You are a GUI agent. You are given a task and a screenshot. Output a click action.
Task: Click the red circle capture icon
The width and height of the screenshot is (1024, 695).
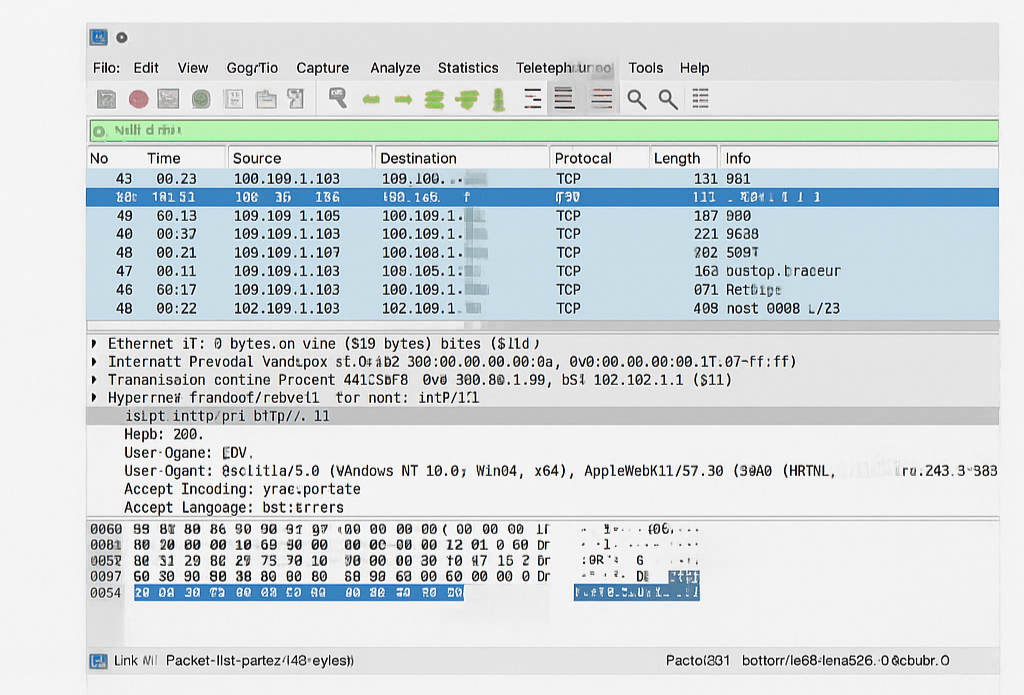coord(138,99)
